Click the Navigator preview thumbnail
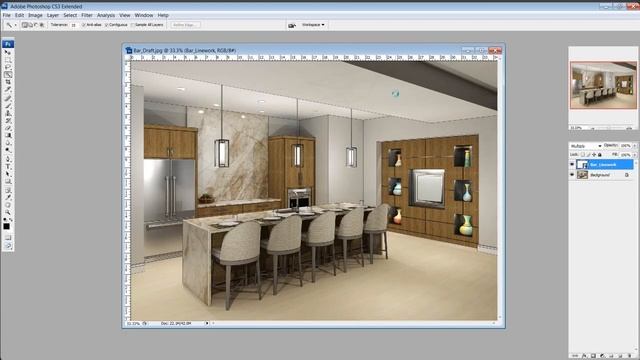 coord(603,85)
